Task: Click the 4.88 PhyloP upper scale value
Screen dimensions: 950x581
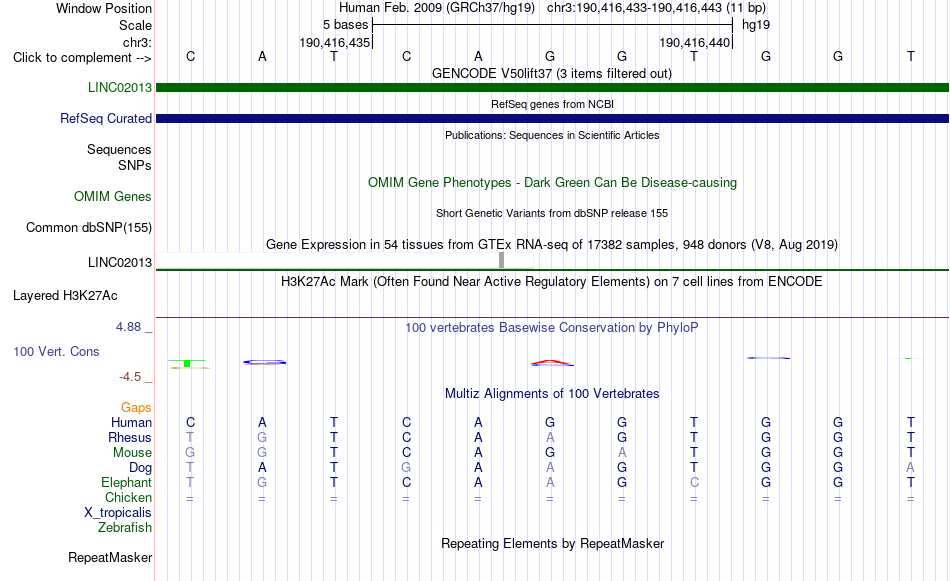Action: click(x=128, y=327)
